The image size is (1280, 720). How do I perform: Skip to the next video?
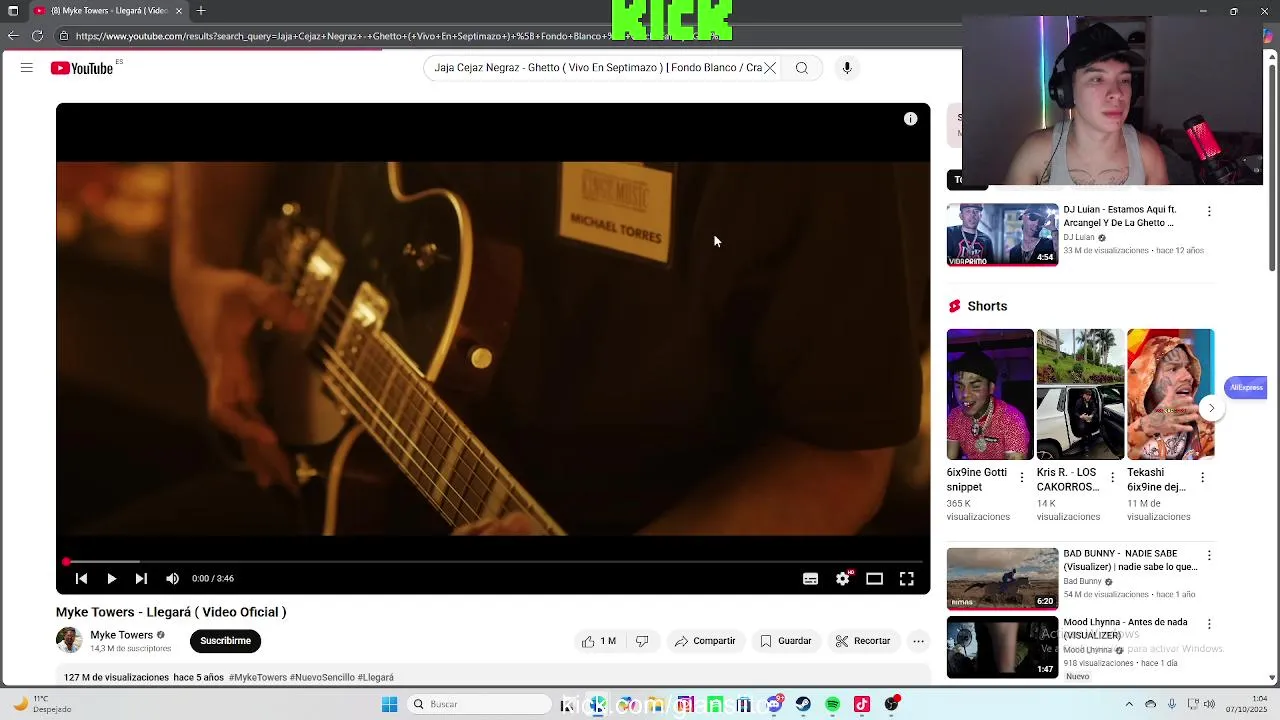coord(141,578)
